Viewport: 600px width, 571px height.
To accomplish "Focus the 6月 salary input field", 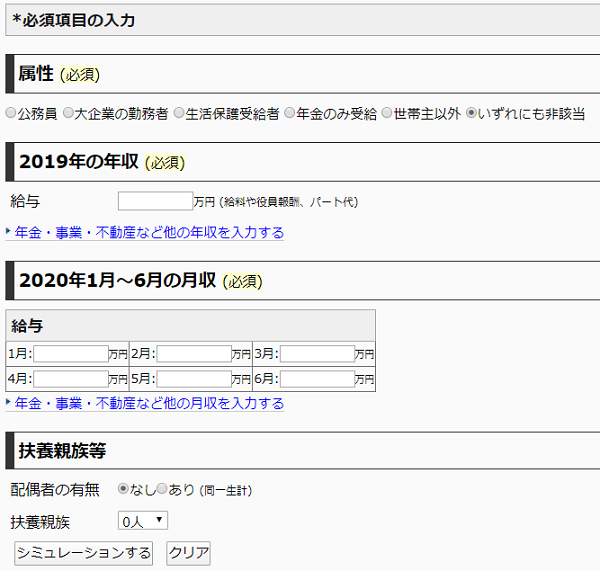I will pyautogui.click(x=318, y=379).
